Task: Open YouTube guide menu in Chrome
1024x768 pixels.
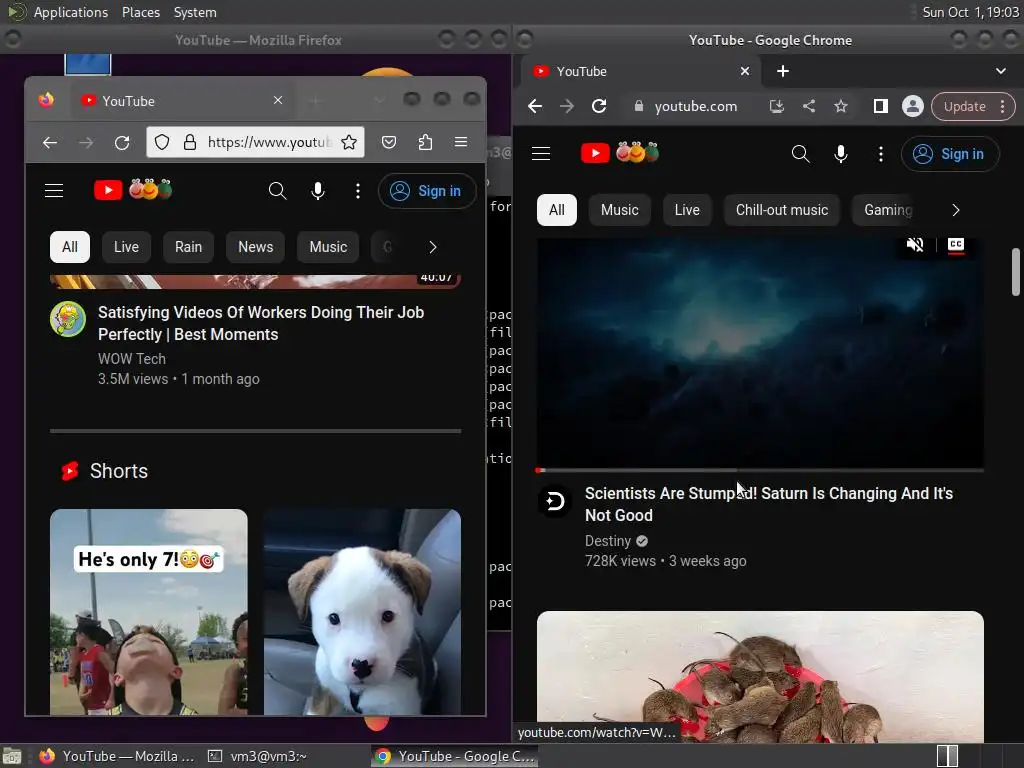Action: coord(541,153)
